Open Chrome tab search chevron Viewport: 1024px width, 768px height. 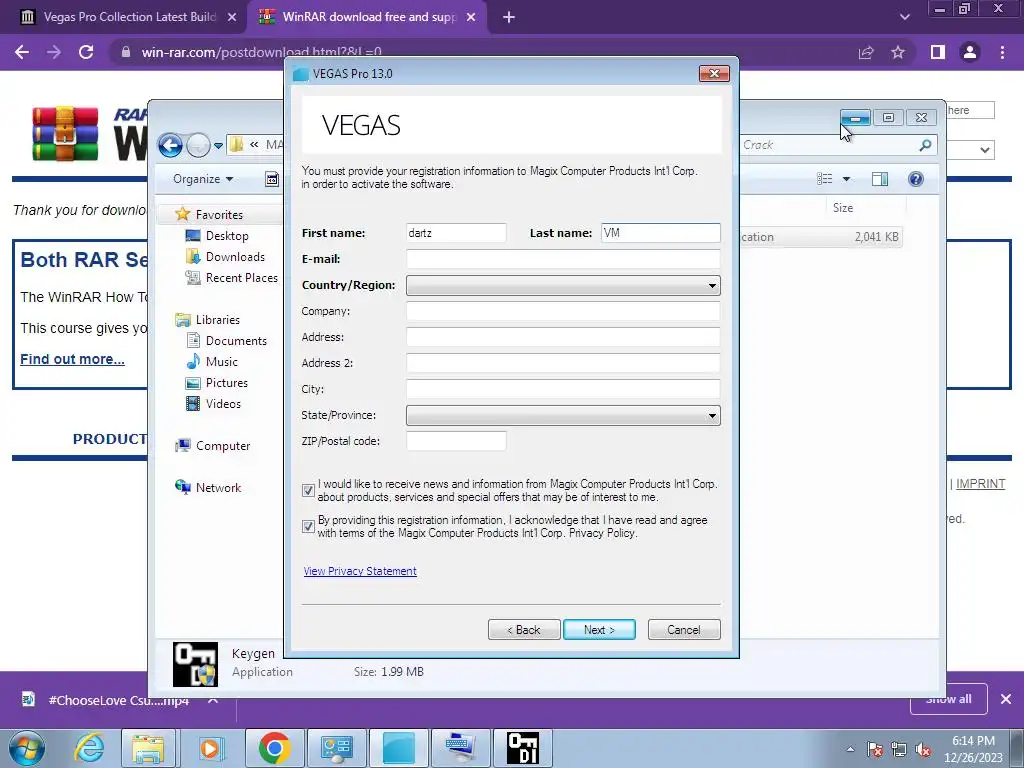[904, 17]
